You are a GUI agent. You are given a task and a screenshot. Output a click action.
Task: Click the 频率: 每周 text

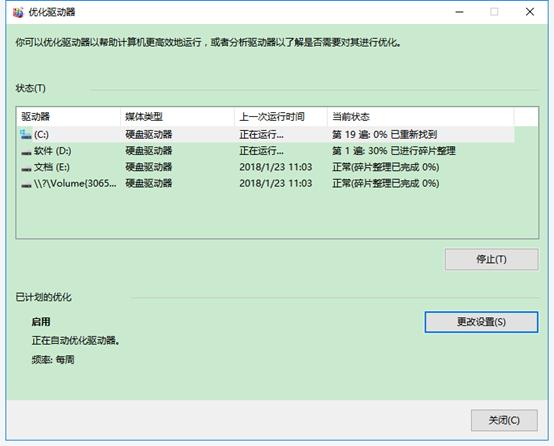pos(53,360)
